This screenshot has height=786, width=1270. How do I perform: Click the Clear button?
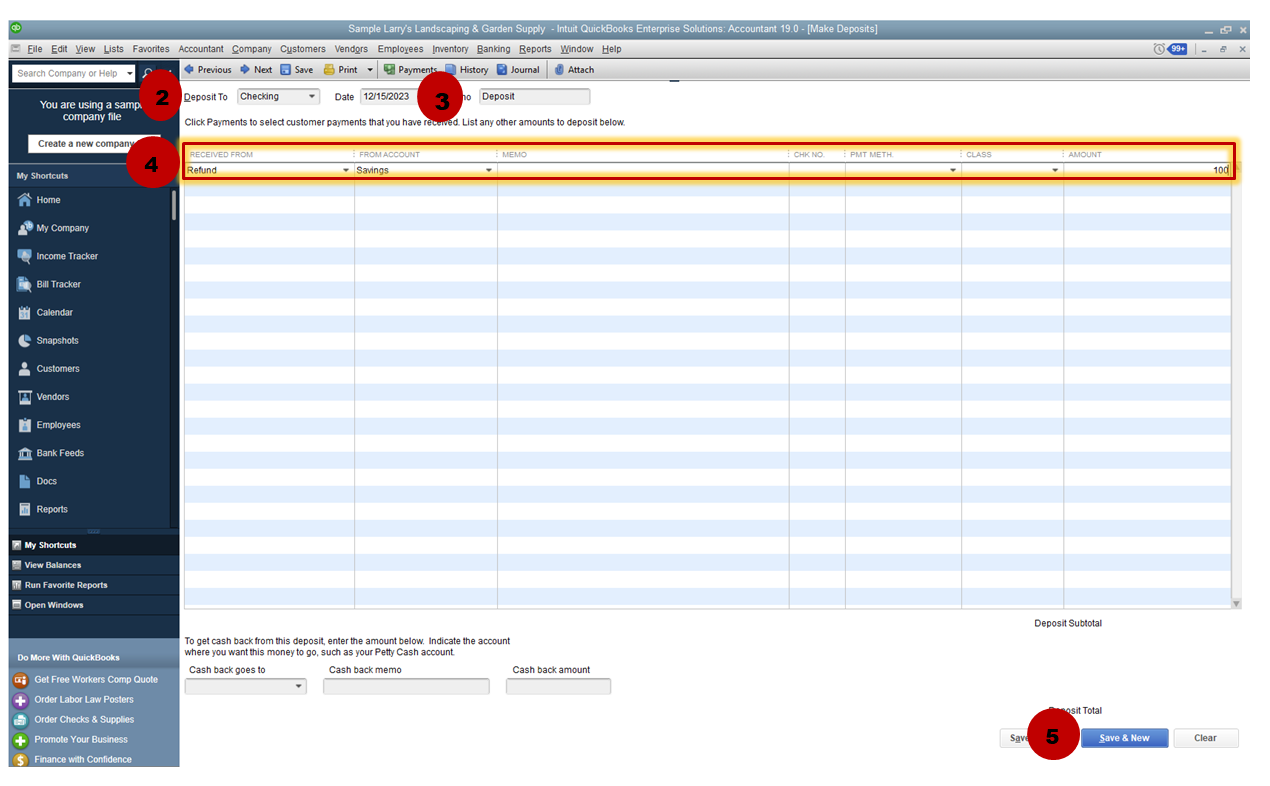tap(1205, 738)
